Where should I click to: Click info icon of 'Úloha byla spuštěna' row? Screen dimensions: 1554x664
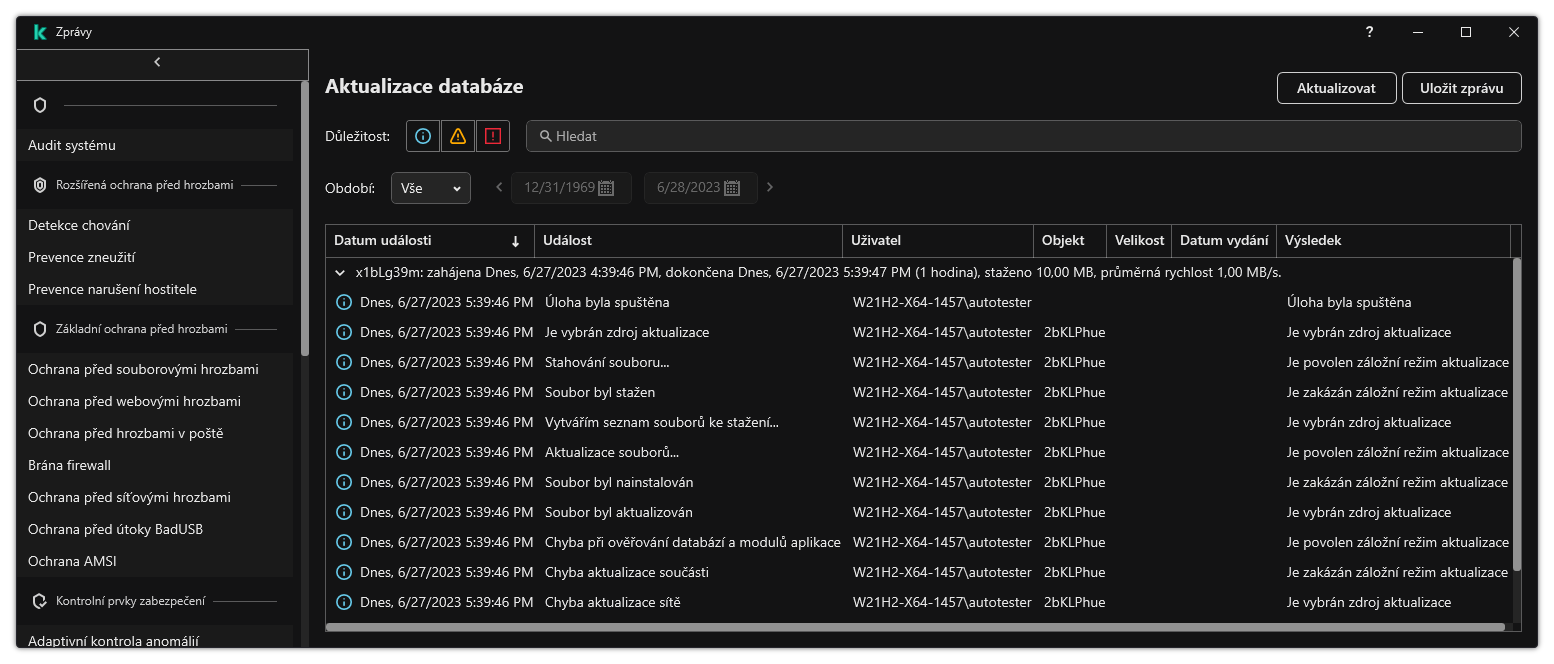(x=344, y=302)
